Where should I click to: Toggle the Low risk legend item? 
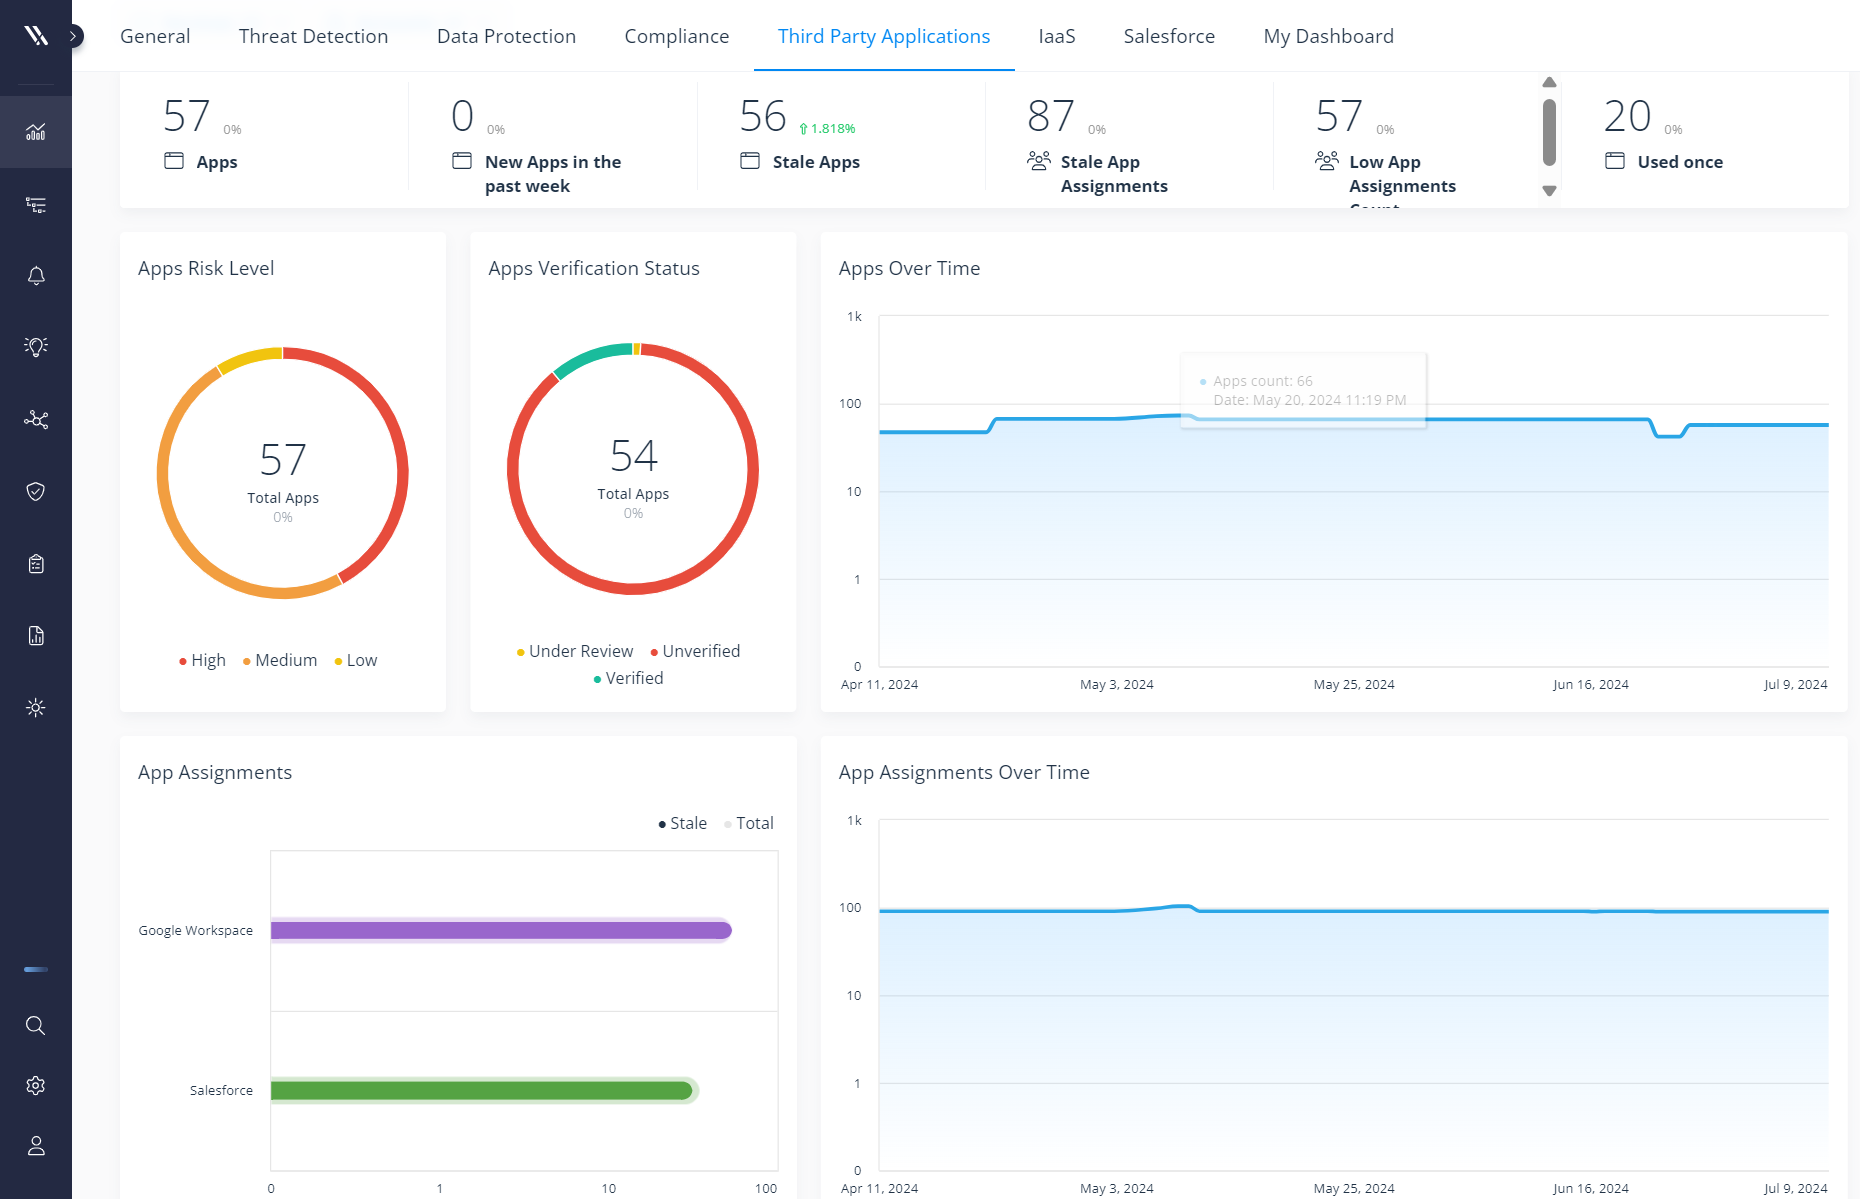click(356, 660)
